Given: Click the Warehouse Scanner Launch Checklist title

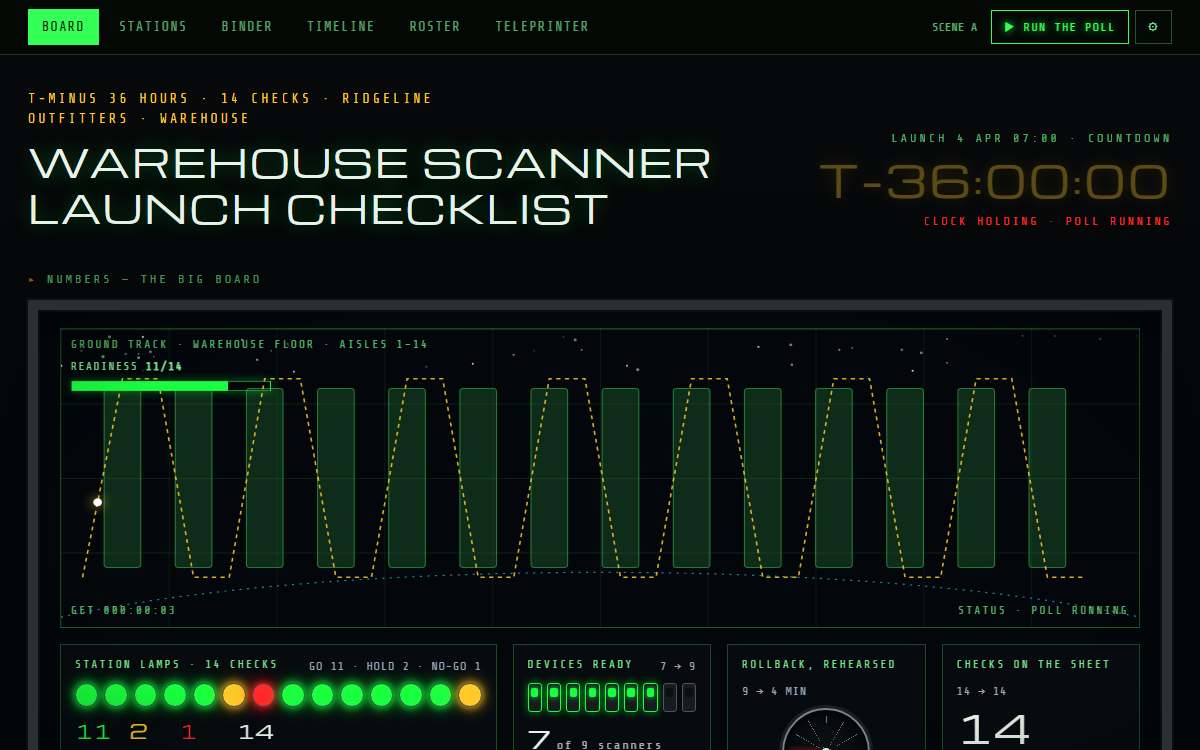Looking at the screenshot, I should click(x=370, y=187).
